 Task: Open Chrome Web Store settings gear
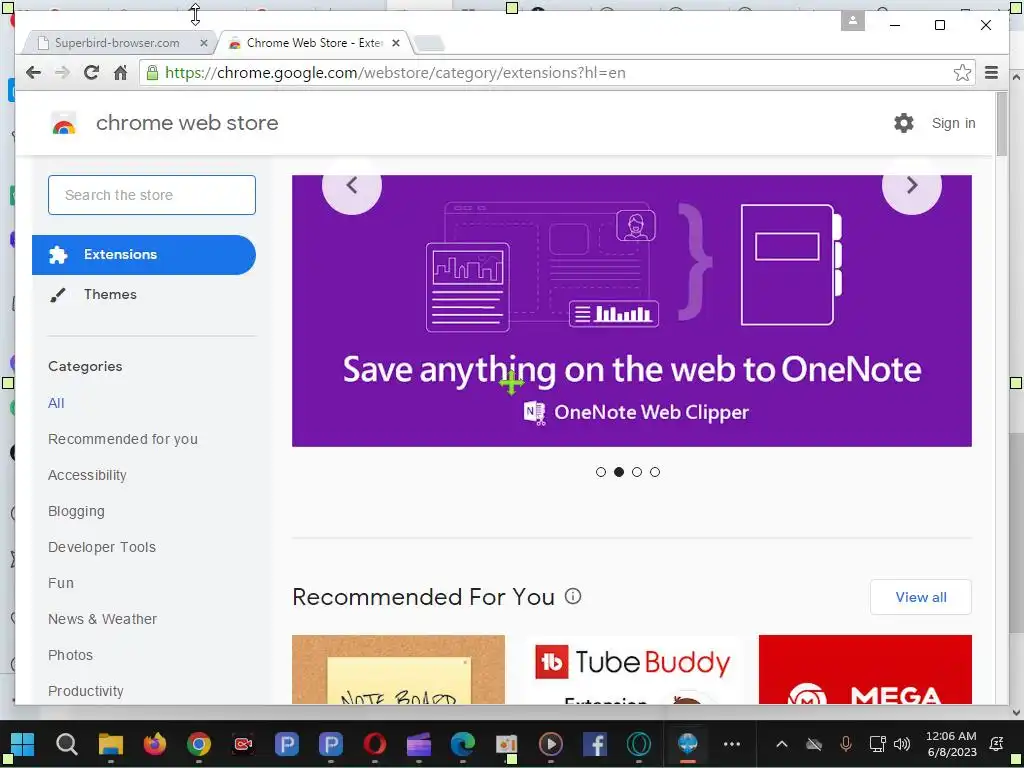pos(904,123)
